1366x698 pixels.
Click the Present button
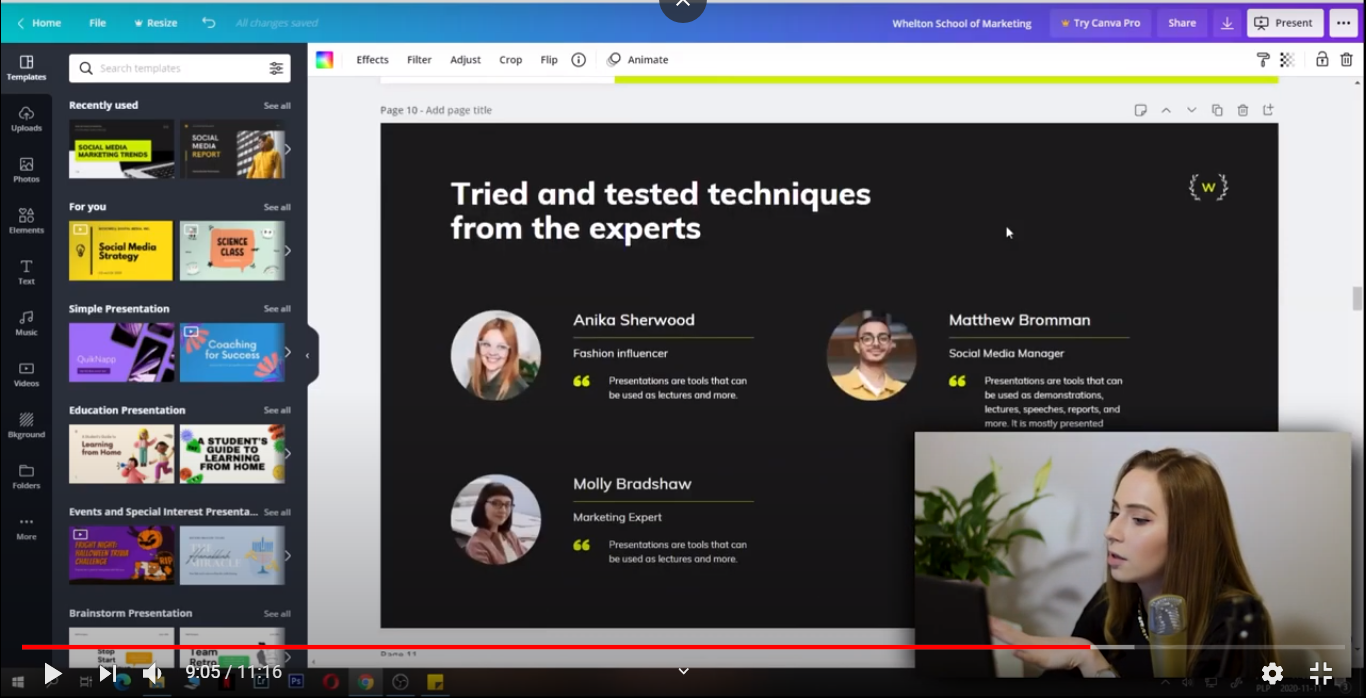[x=1285, y=23]
